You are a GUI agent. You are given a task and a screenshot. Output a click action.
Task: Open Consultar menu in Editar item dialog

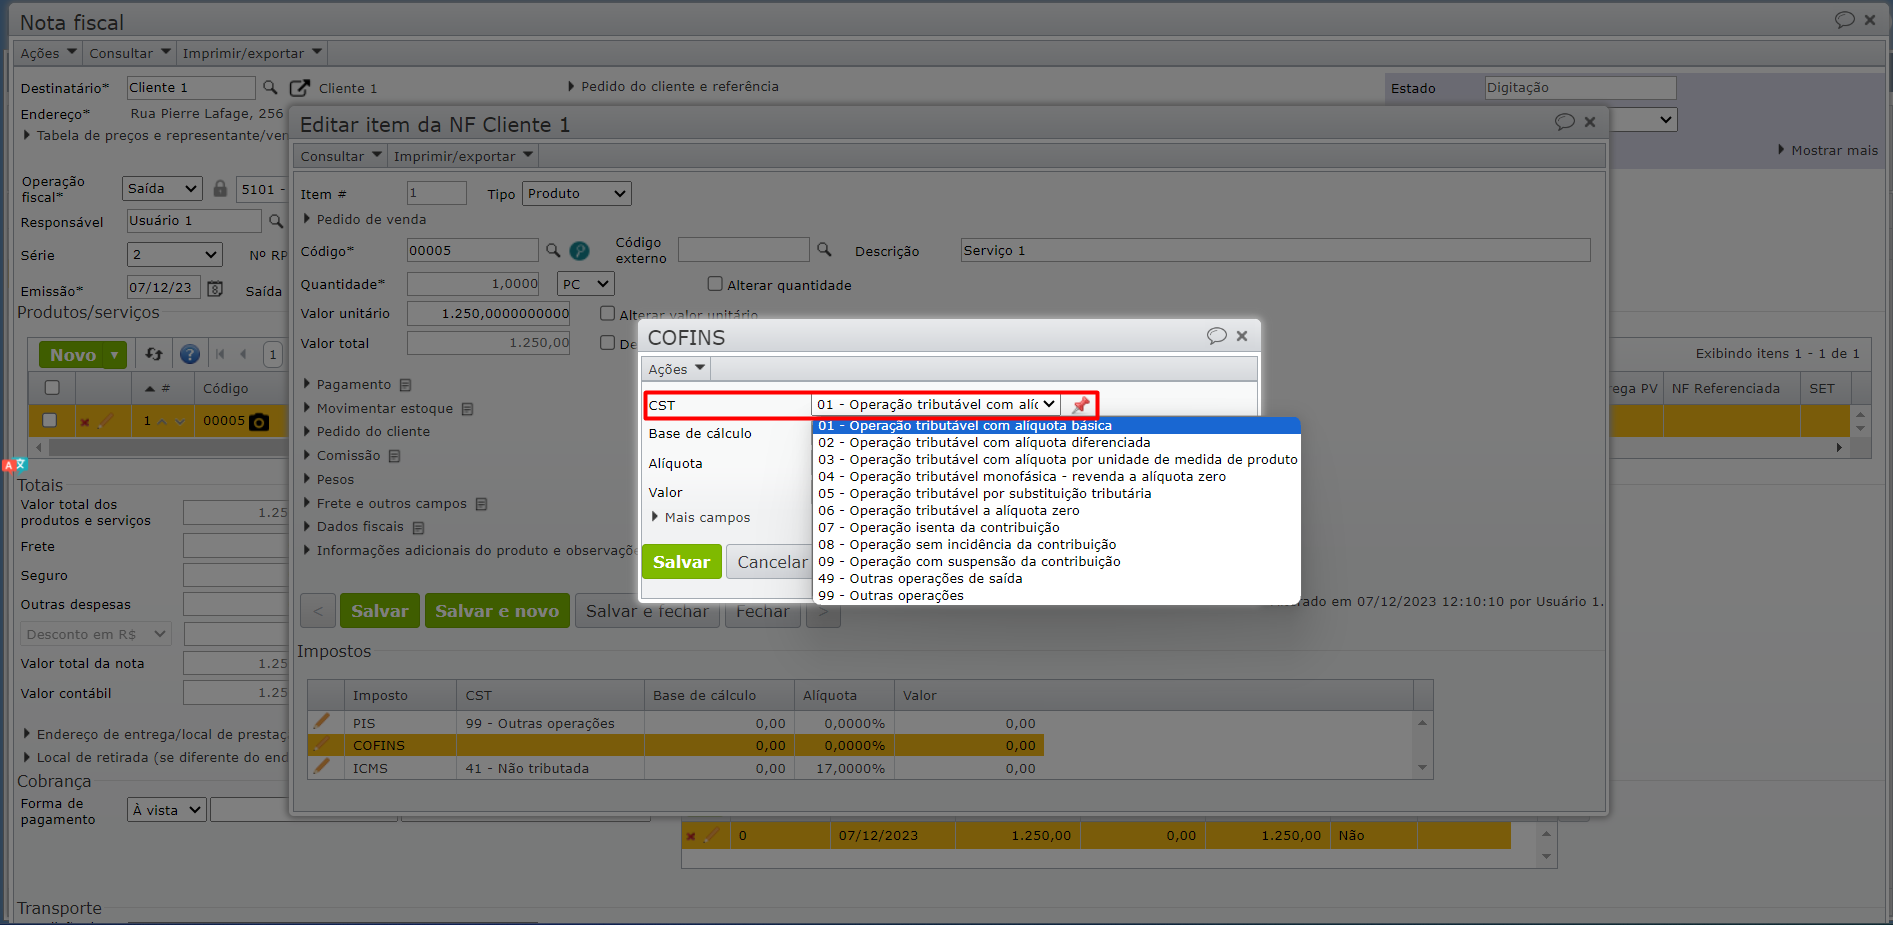pos(341,156)
